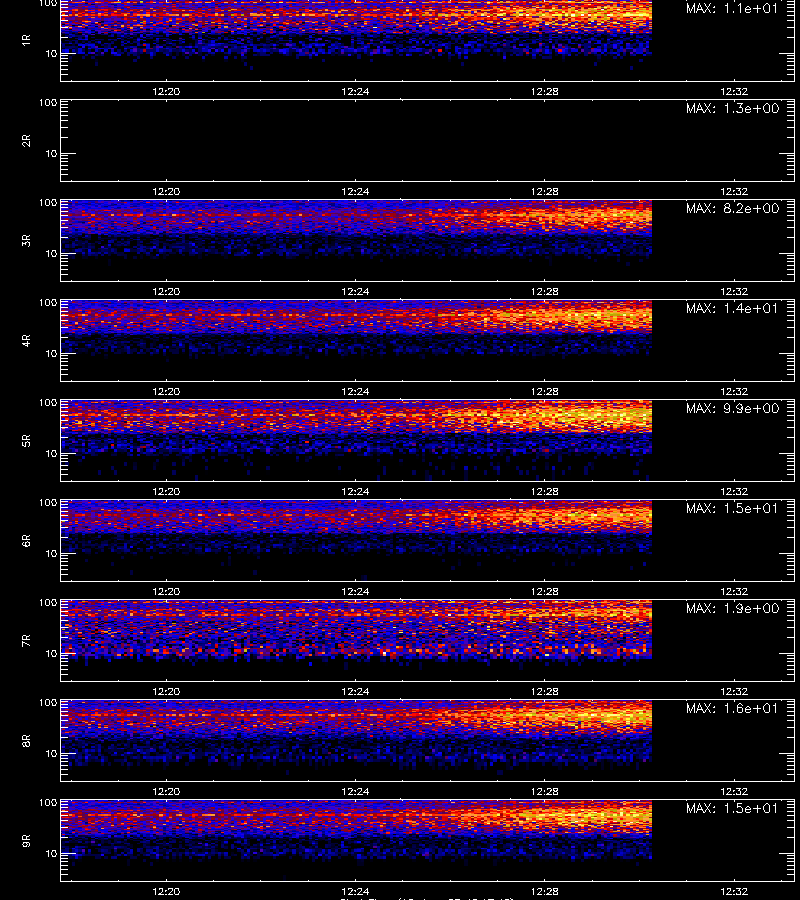Click the 7R spectrogram plot area
800x900 pixels.
428,641
